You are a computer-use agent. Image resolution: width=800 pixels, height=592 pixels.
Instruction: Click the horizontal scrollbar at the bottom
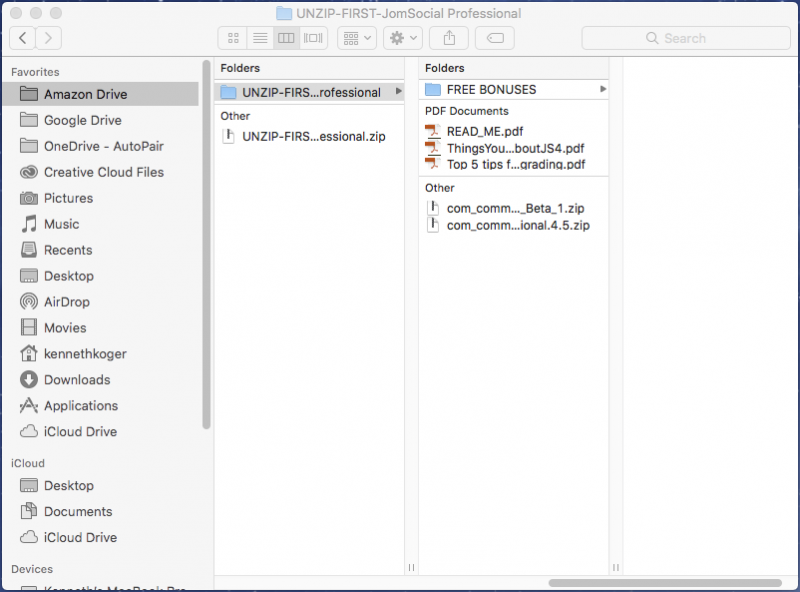coord(665,583)
